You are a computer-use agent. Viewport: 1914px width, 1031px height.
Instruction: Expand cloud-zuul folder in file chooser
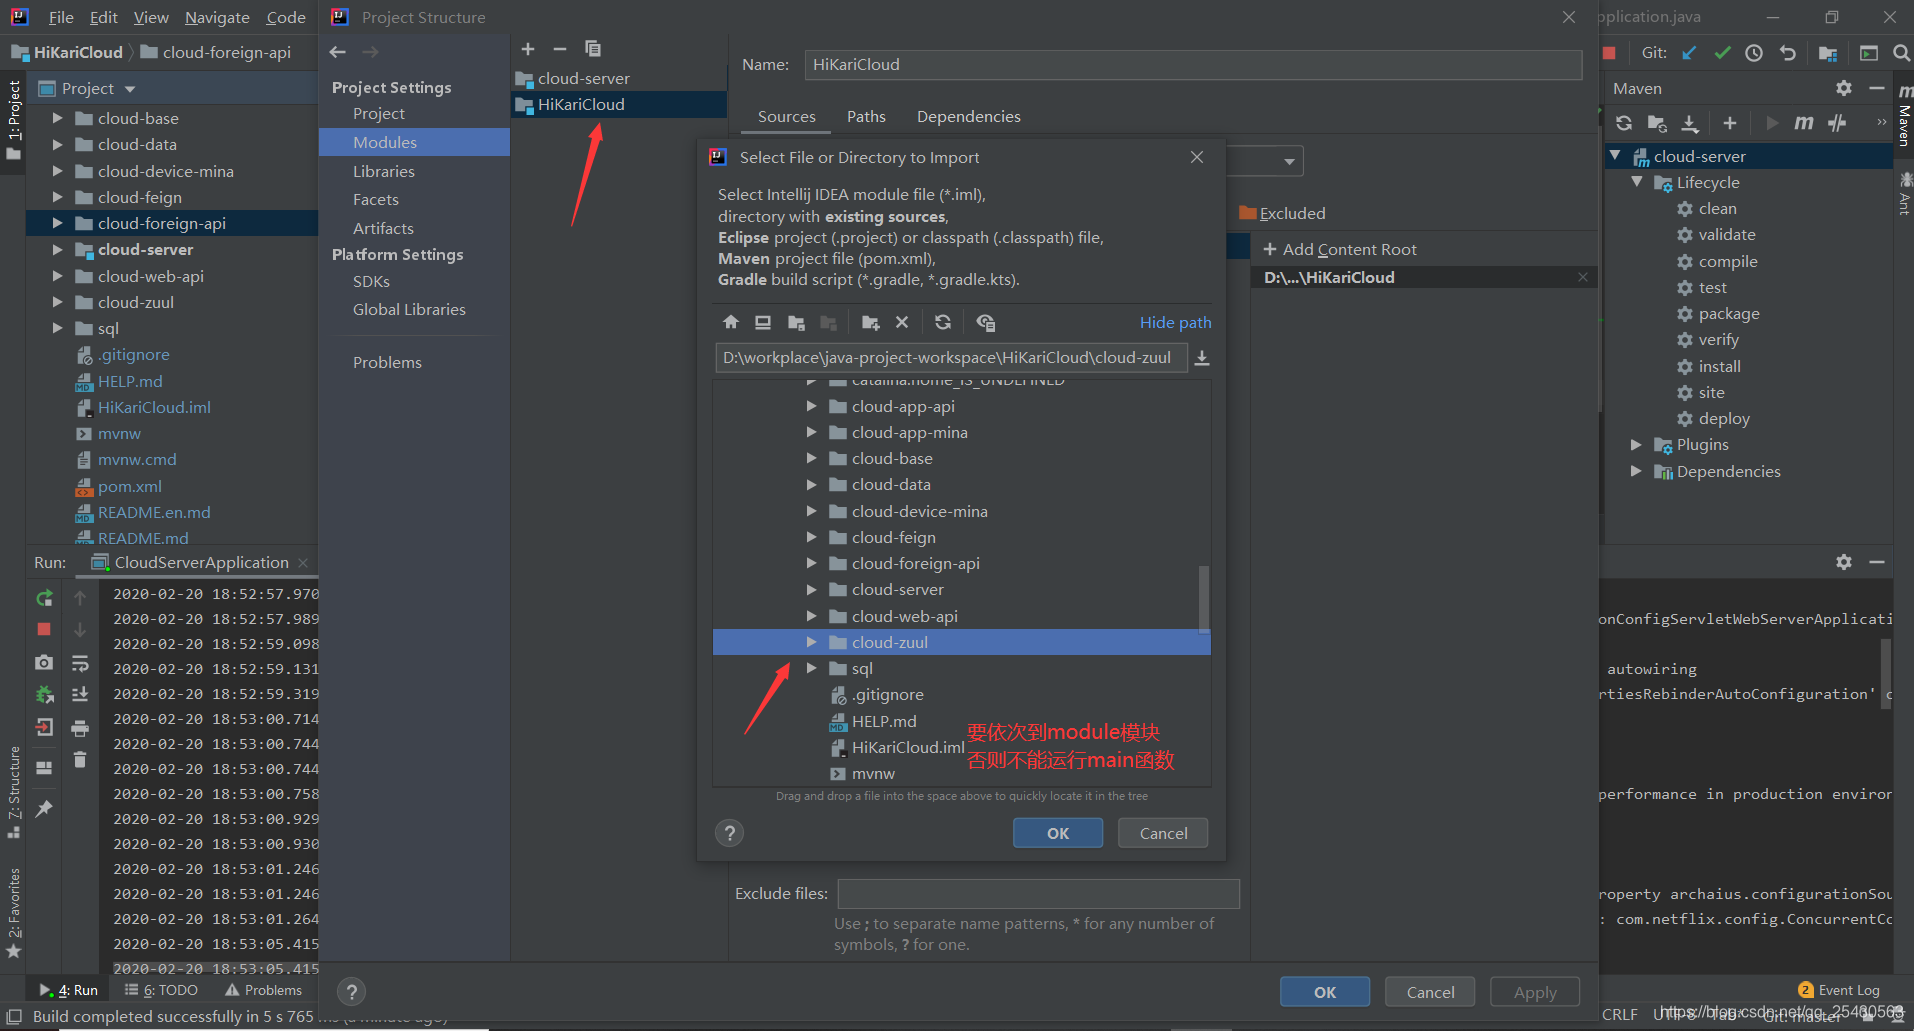(811, 642)
